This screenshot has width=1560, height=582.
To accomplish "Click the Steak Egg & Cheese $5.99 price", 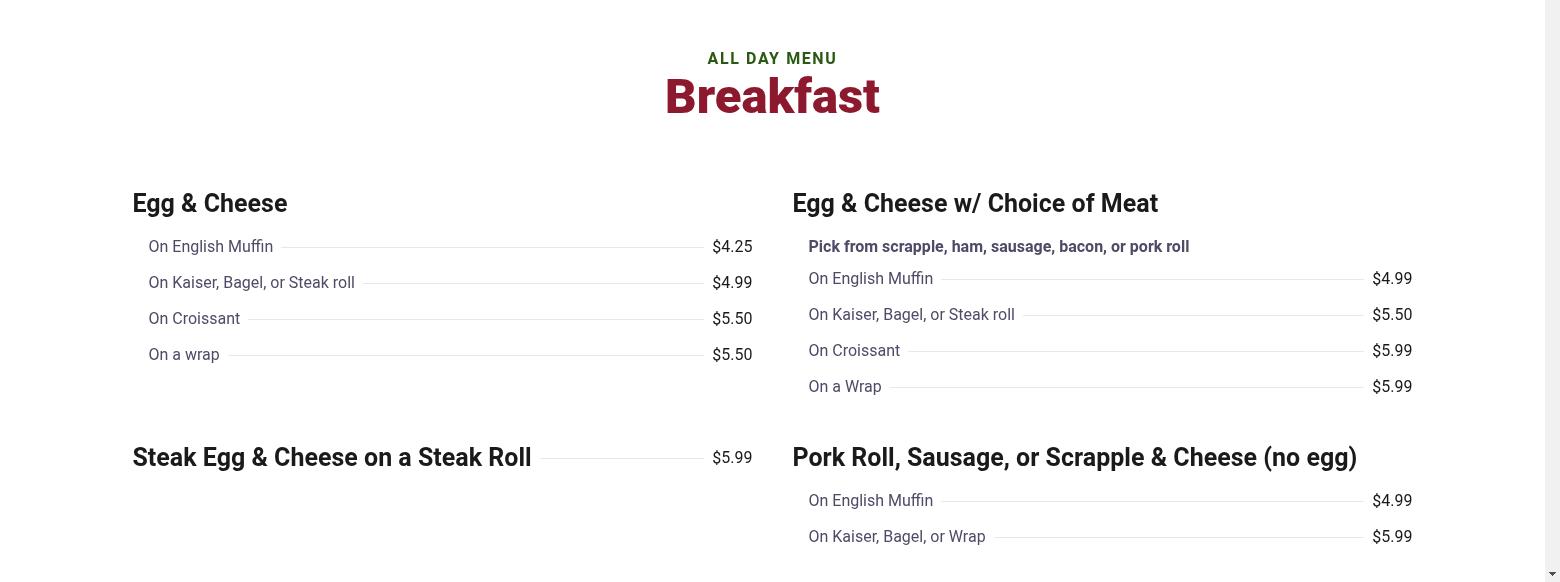I will [732, 458].
